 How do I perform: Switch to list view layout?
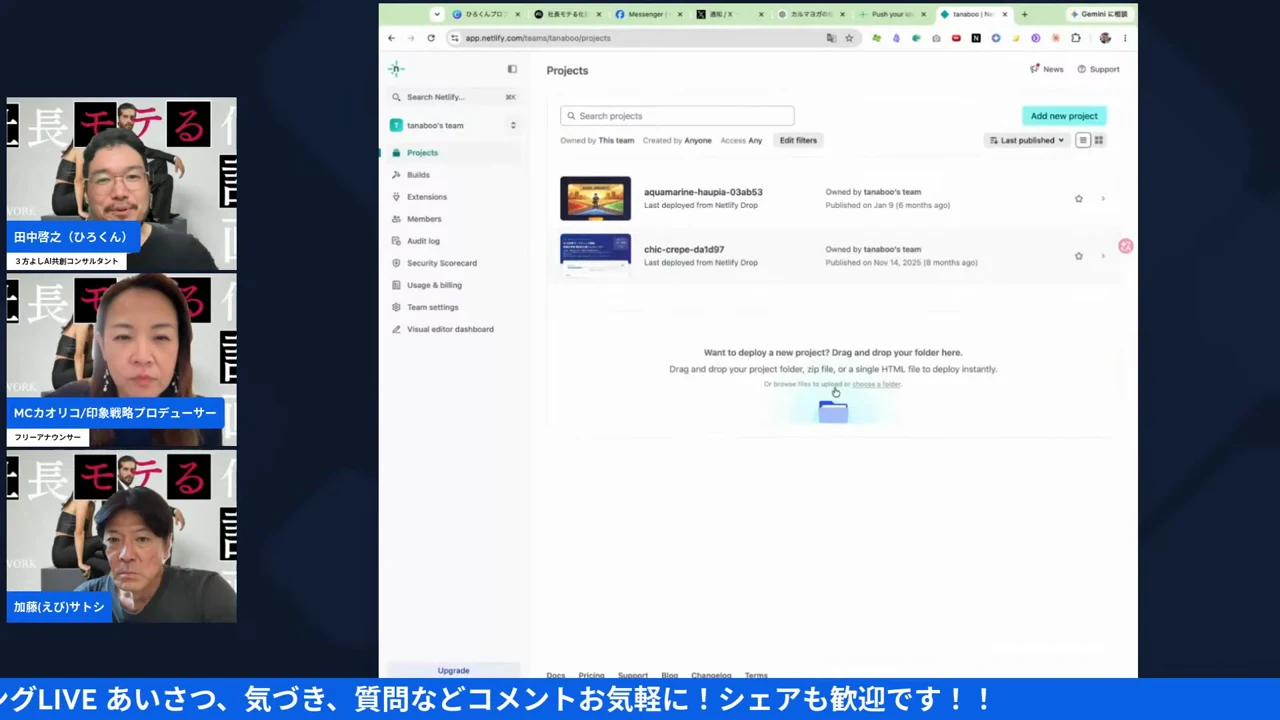click(1082, 140)
